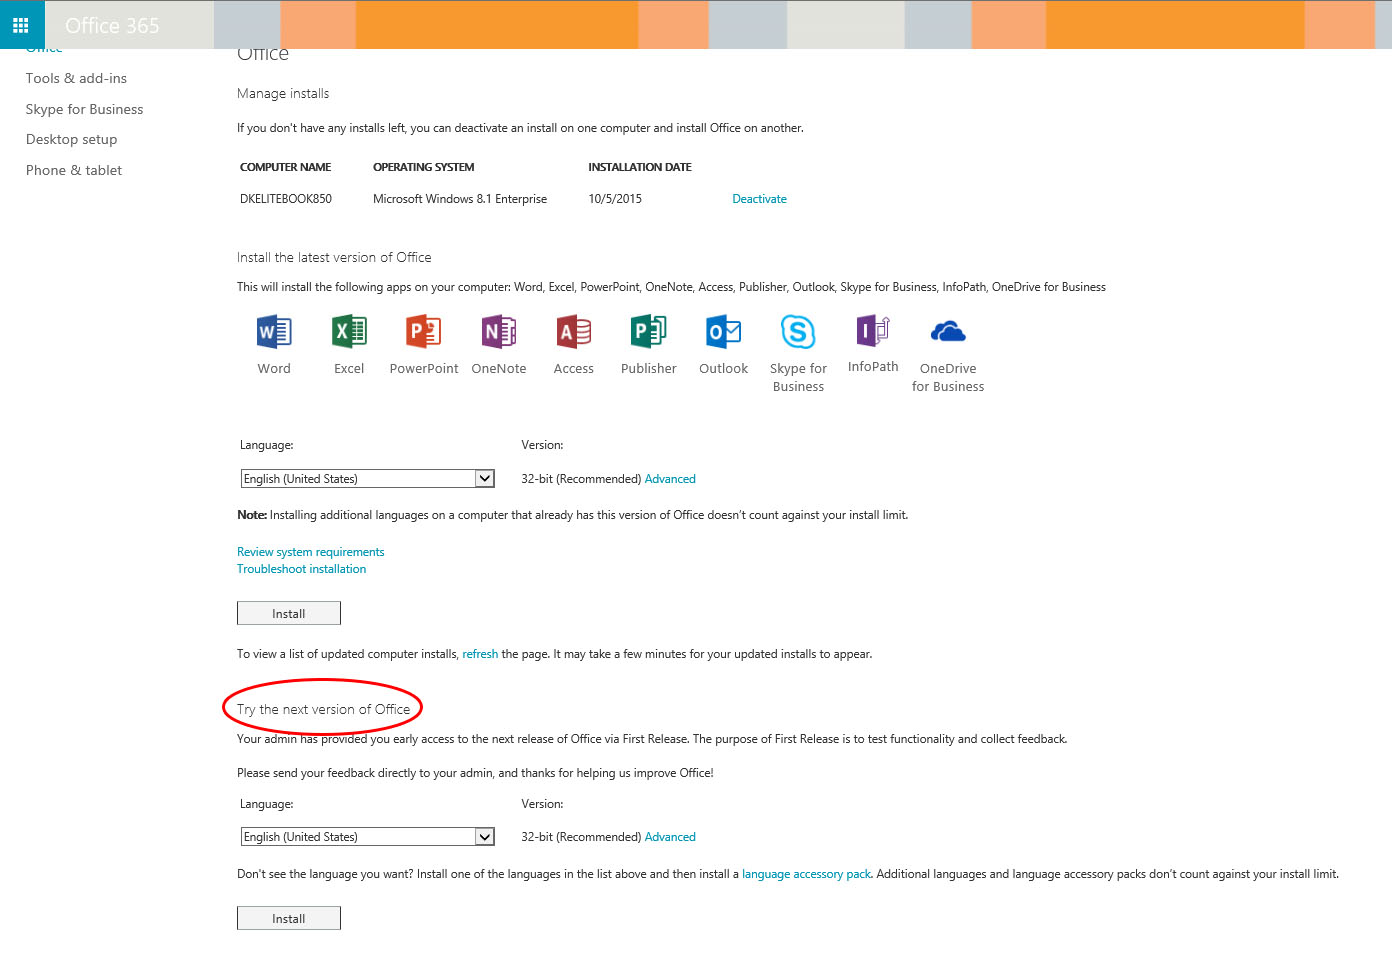
Task: Click the OPERATING SYSTEM column header
Action: (424, 167)
